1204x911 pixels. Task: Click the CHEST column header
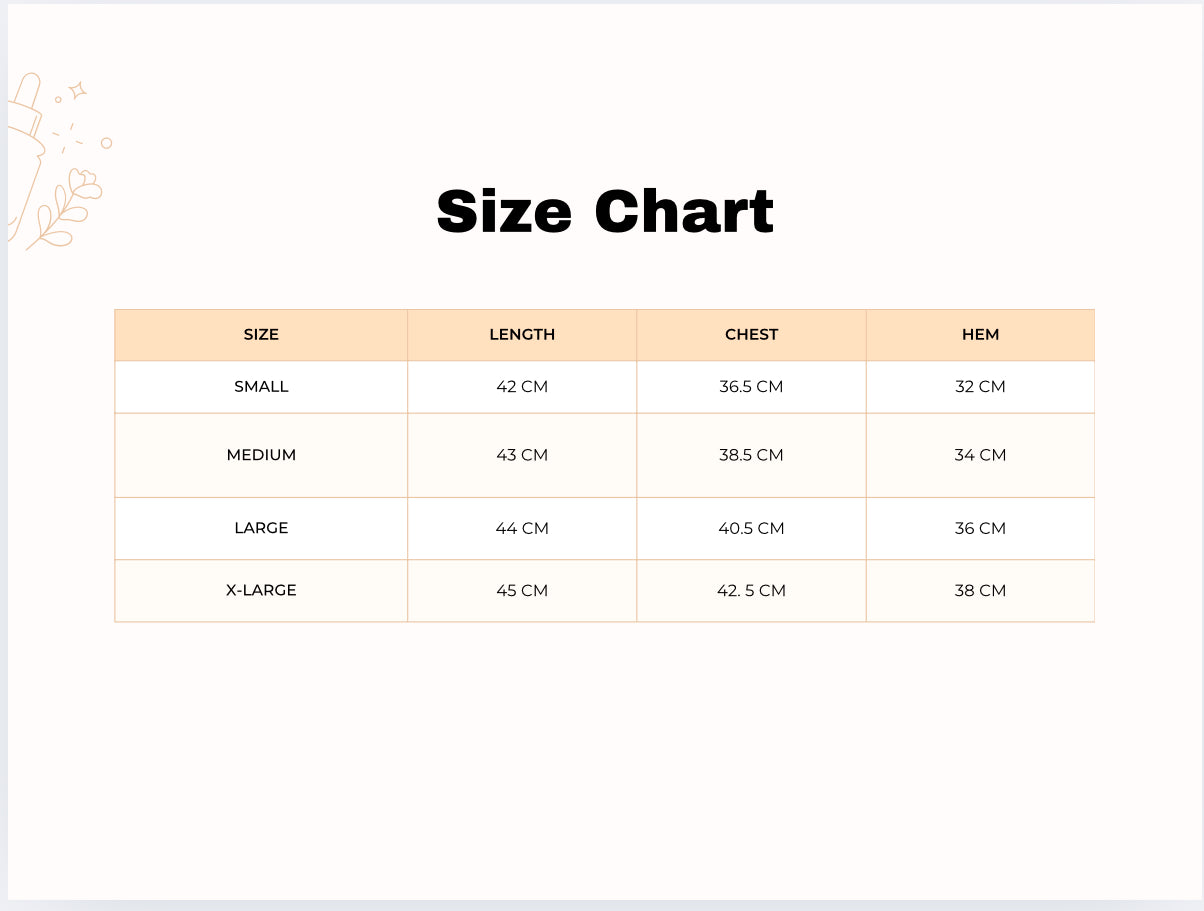pos(751,335)
